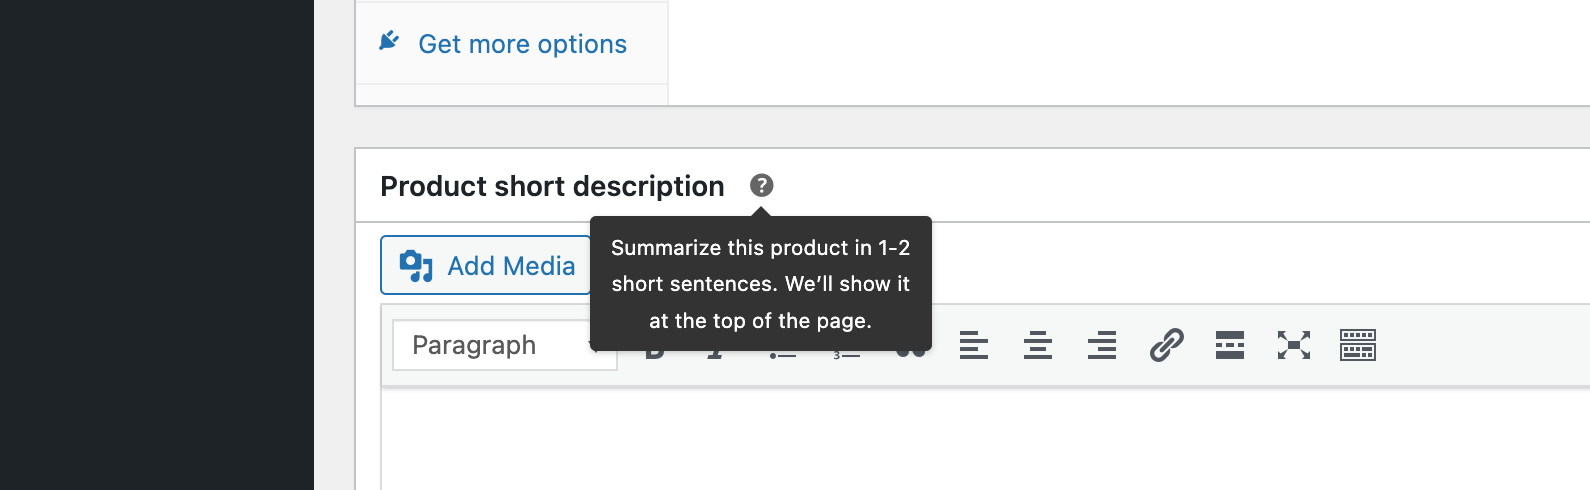Open the Get more options link
Viewport: 1590px width, 490px height.
[522, 44]
